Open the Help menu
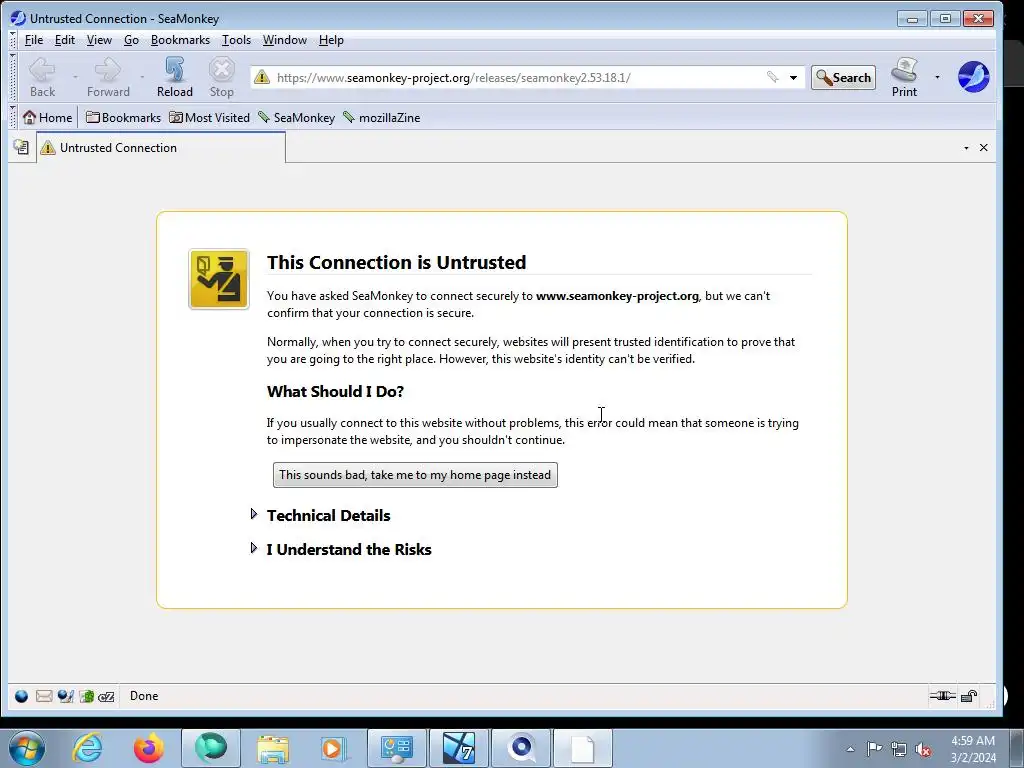This screenshot has width=1024, height=768. coord(331,40)
